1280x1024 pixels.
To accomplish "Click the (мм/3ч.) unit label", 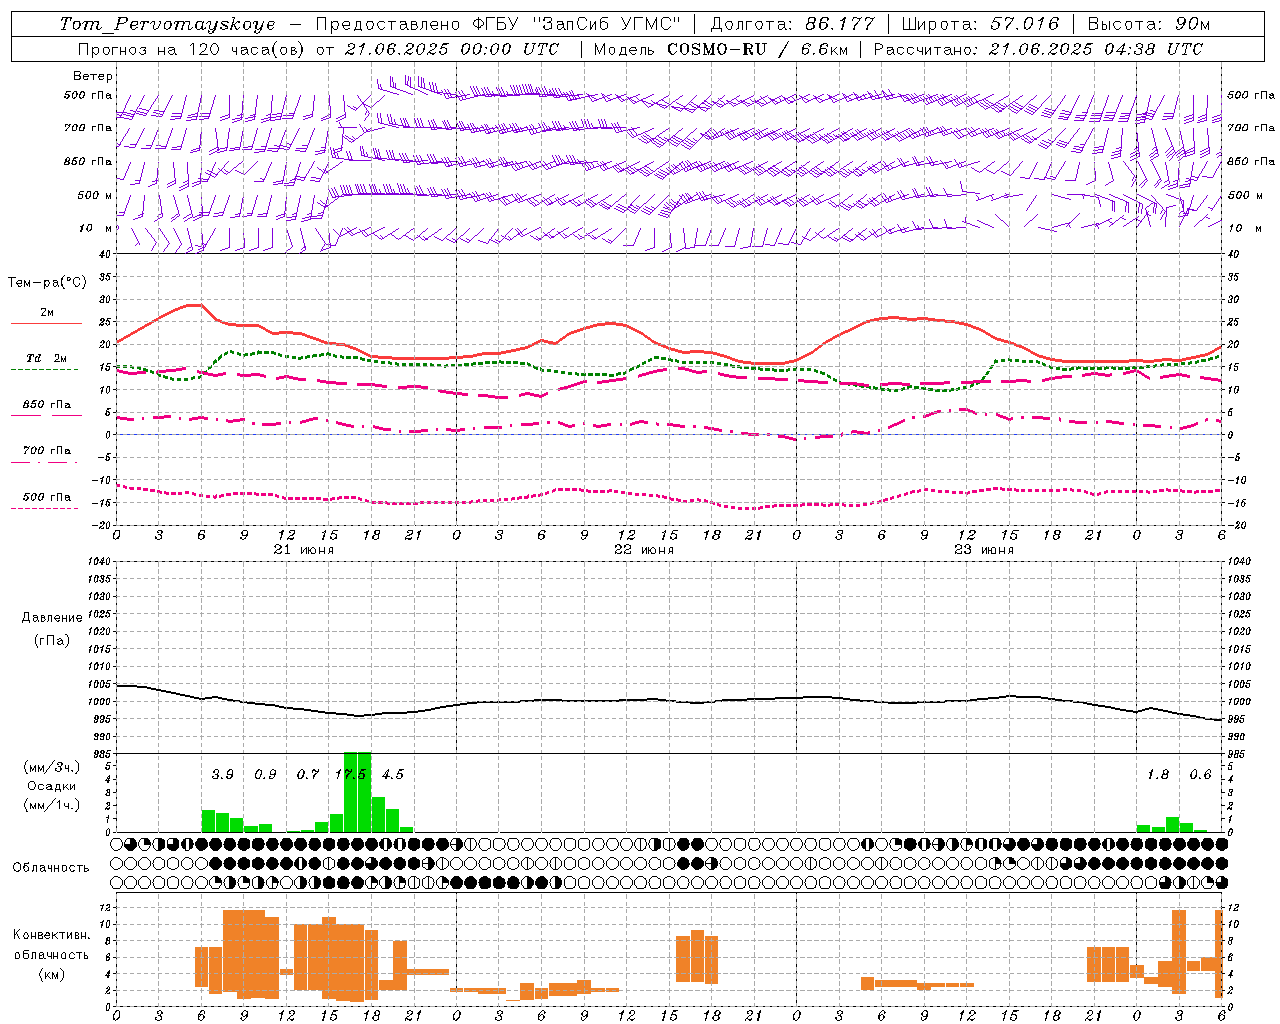I will (x=52, y=767).
